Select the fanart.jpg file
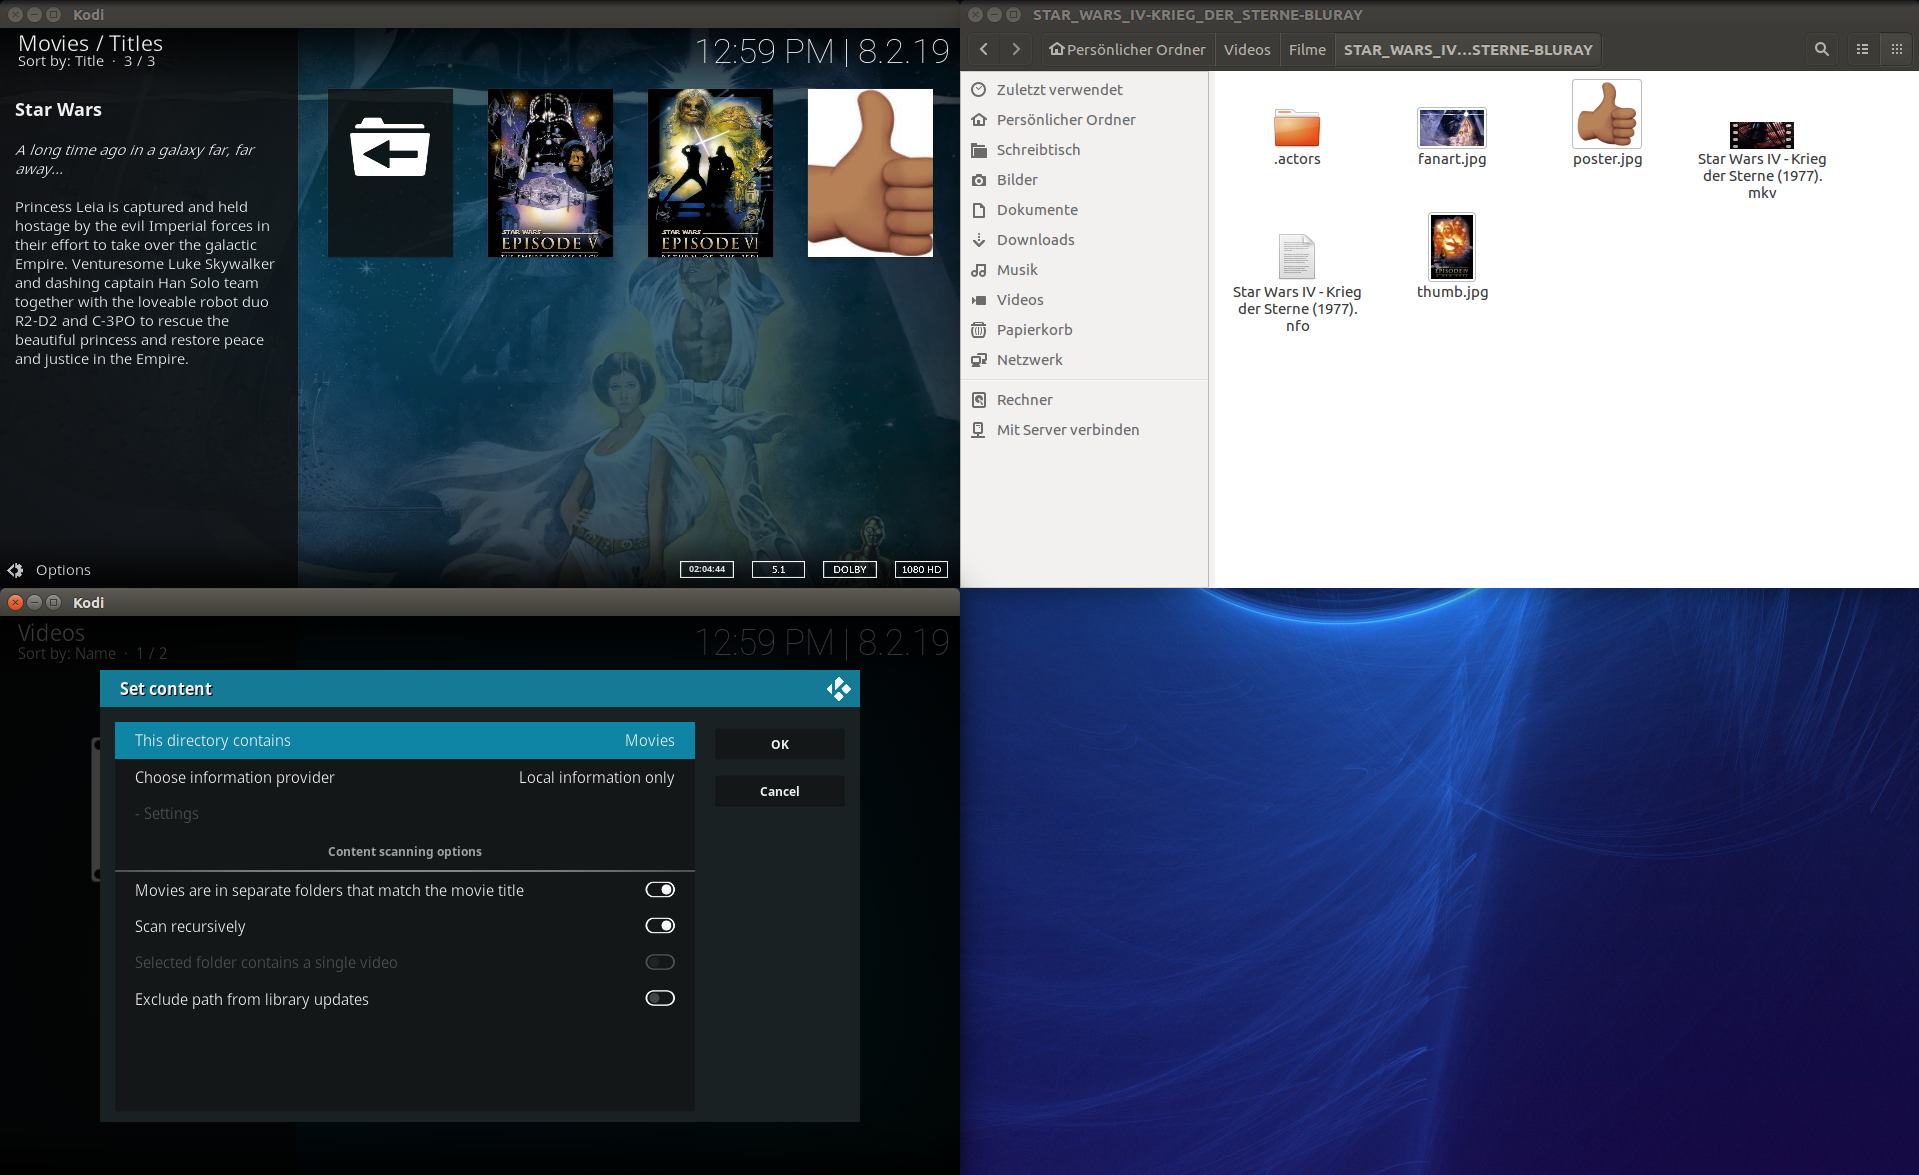Image resolution: width=1919 pixels, height=1175 pixels. 1452,136
